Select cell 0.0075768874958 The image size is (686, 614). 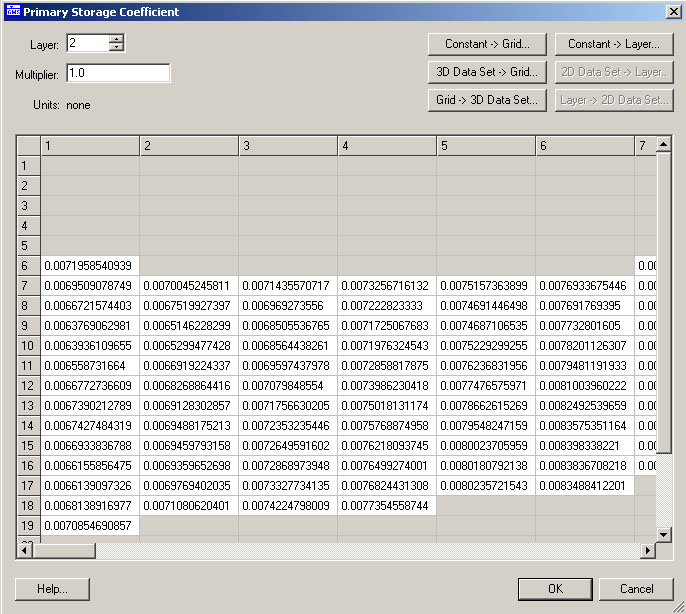point(387,425)
